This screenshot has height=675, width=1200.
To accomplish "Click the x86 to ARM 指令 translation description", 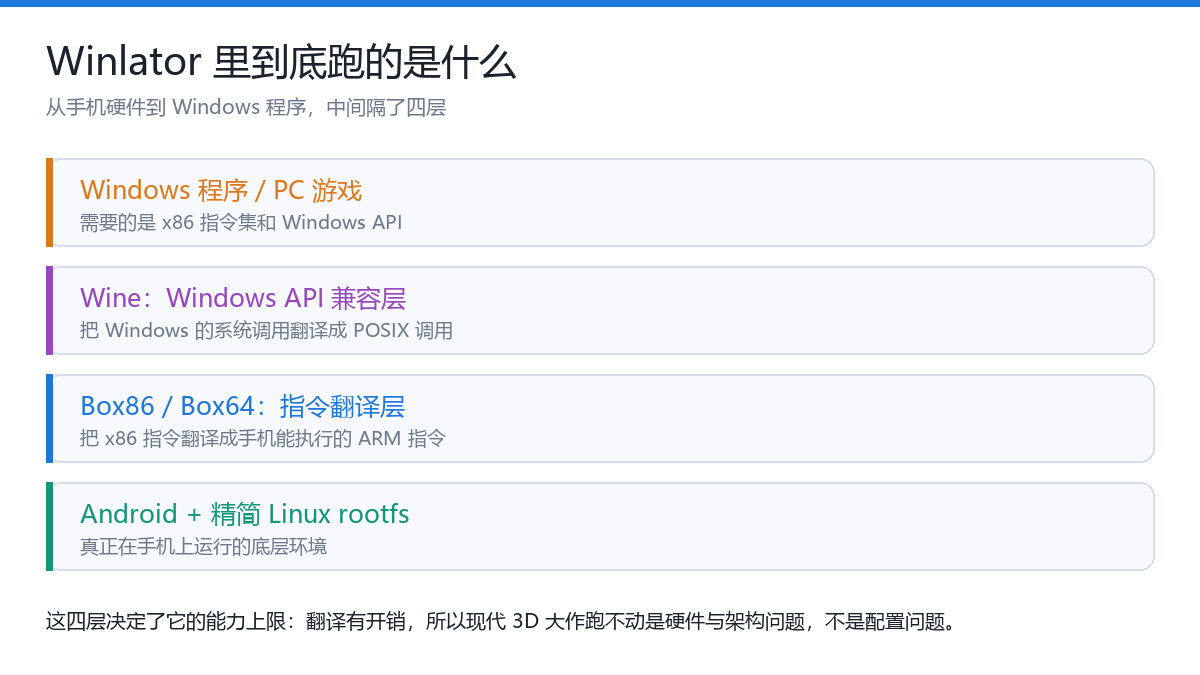I will pos(263,438).
